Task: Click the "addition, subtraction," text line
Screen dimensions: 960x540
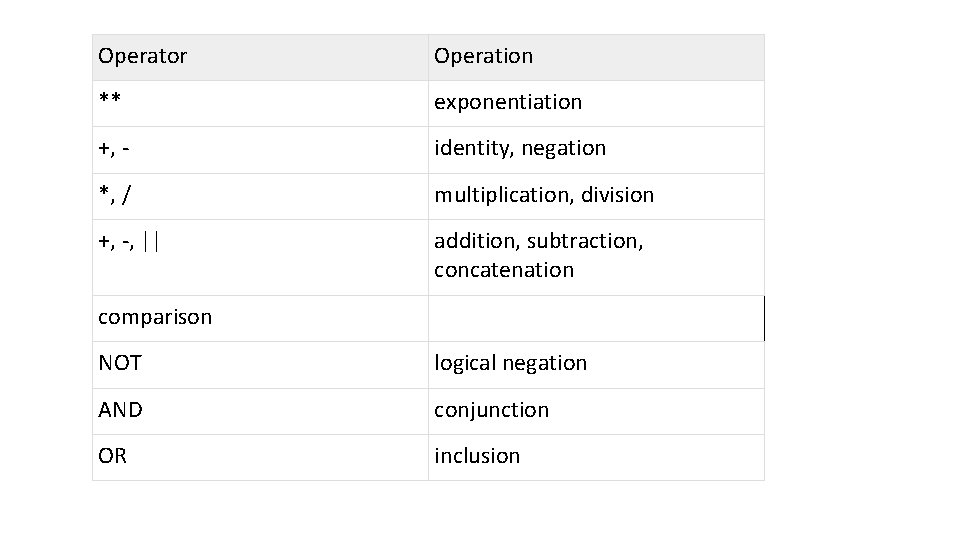Action: (x=538, y=241)
